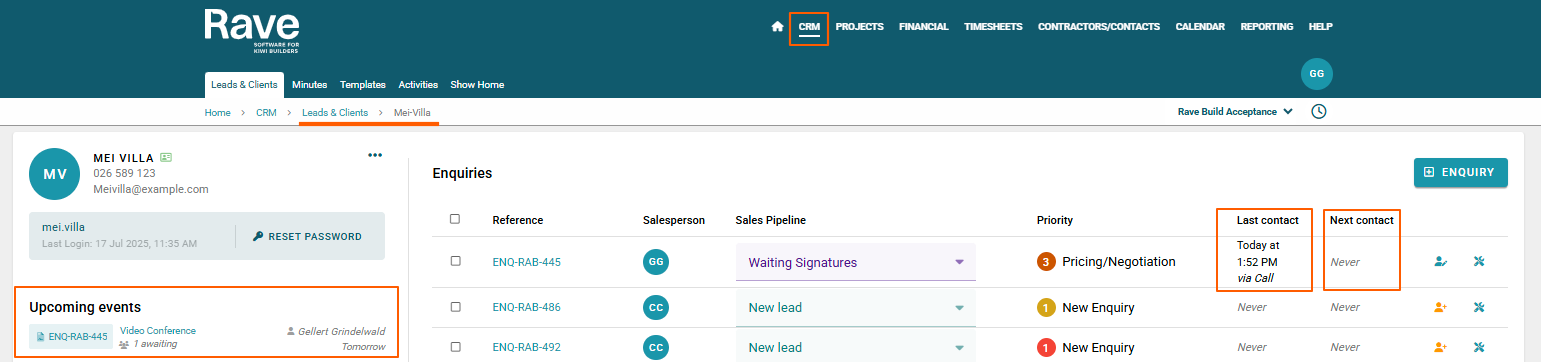Open the Video Conference event link
The image size is (1541, 362).
coord(158,330)
